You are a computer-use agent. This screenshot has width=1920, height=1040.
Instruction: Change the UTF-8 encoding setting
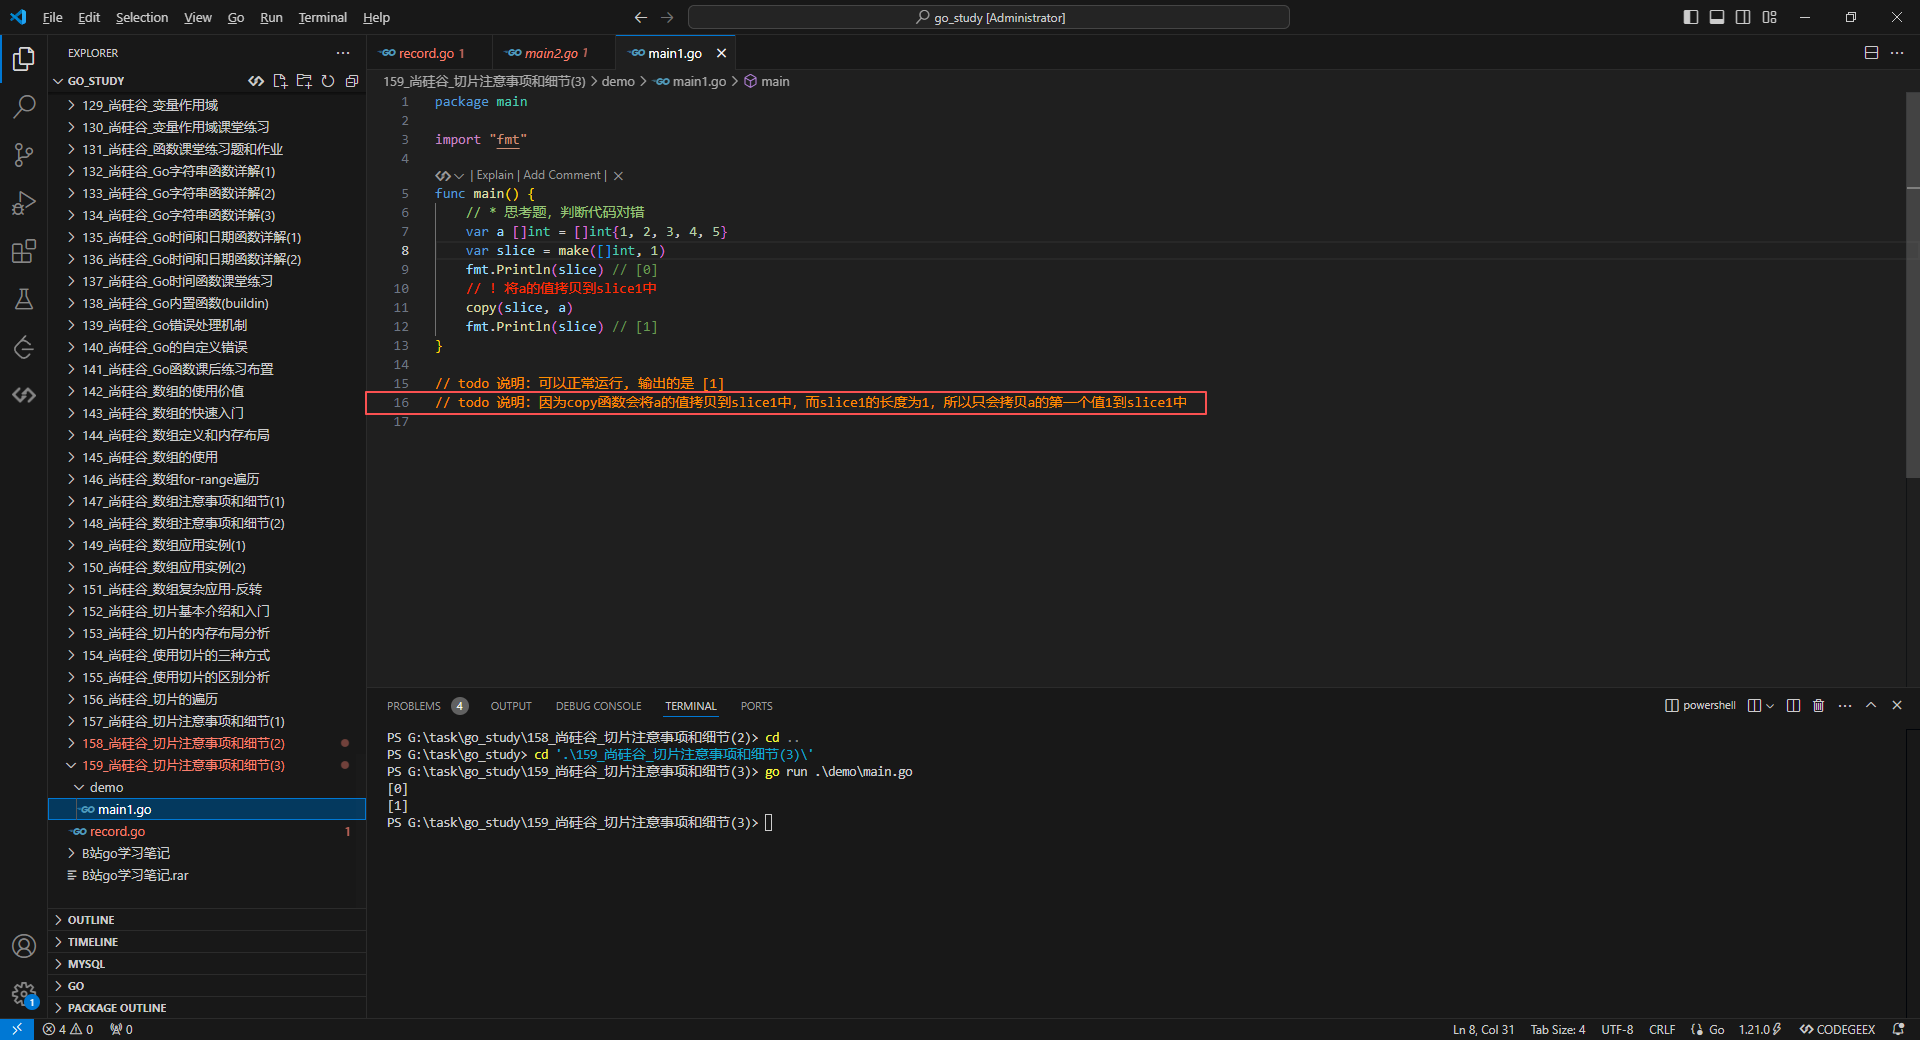[1617, 1029]
